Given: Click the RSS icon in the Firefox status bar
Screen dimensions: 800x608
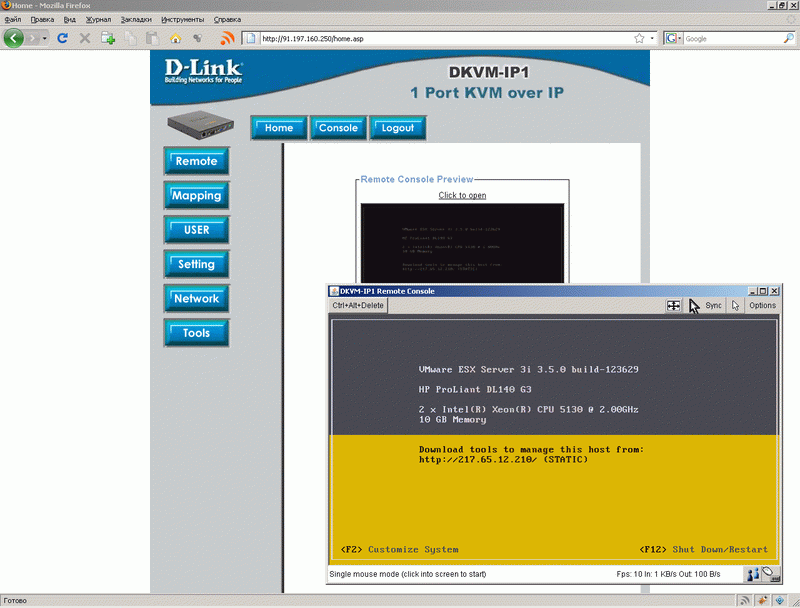Looking at the screenshot, I should click(745, 600).
